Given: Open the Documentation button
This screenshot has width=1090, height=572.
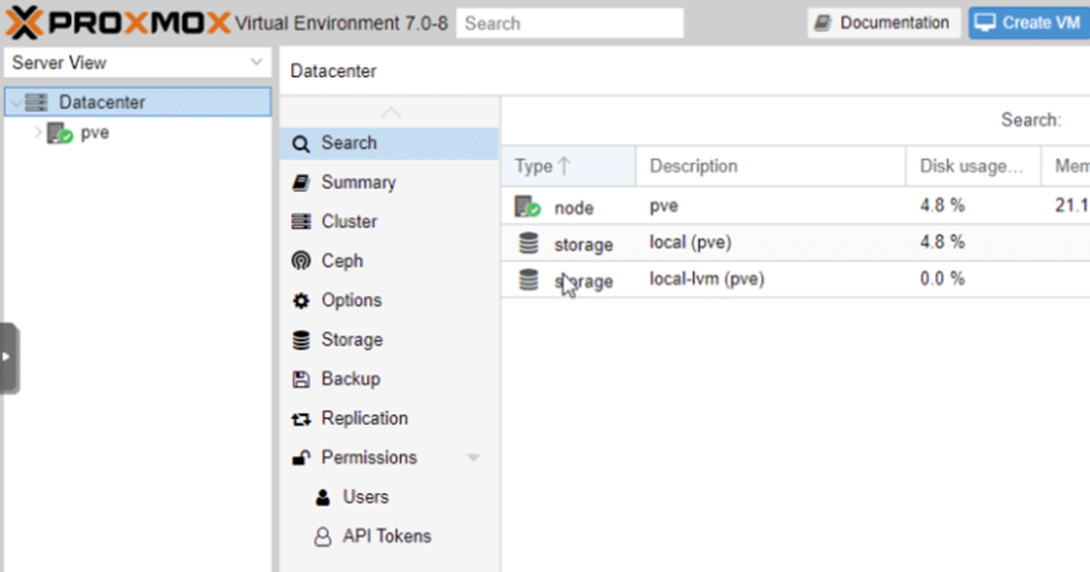Looking at the screenshot, I should (x=883, y=23).
